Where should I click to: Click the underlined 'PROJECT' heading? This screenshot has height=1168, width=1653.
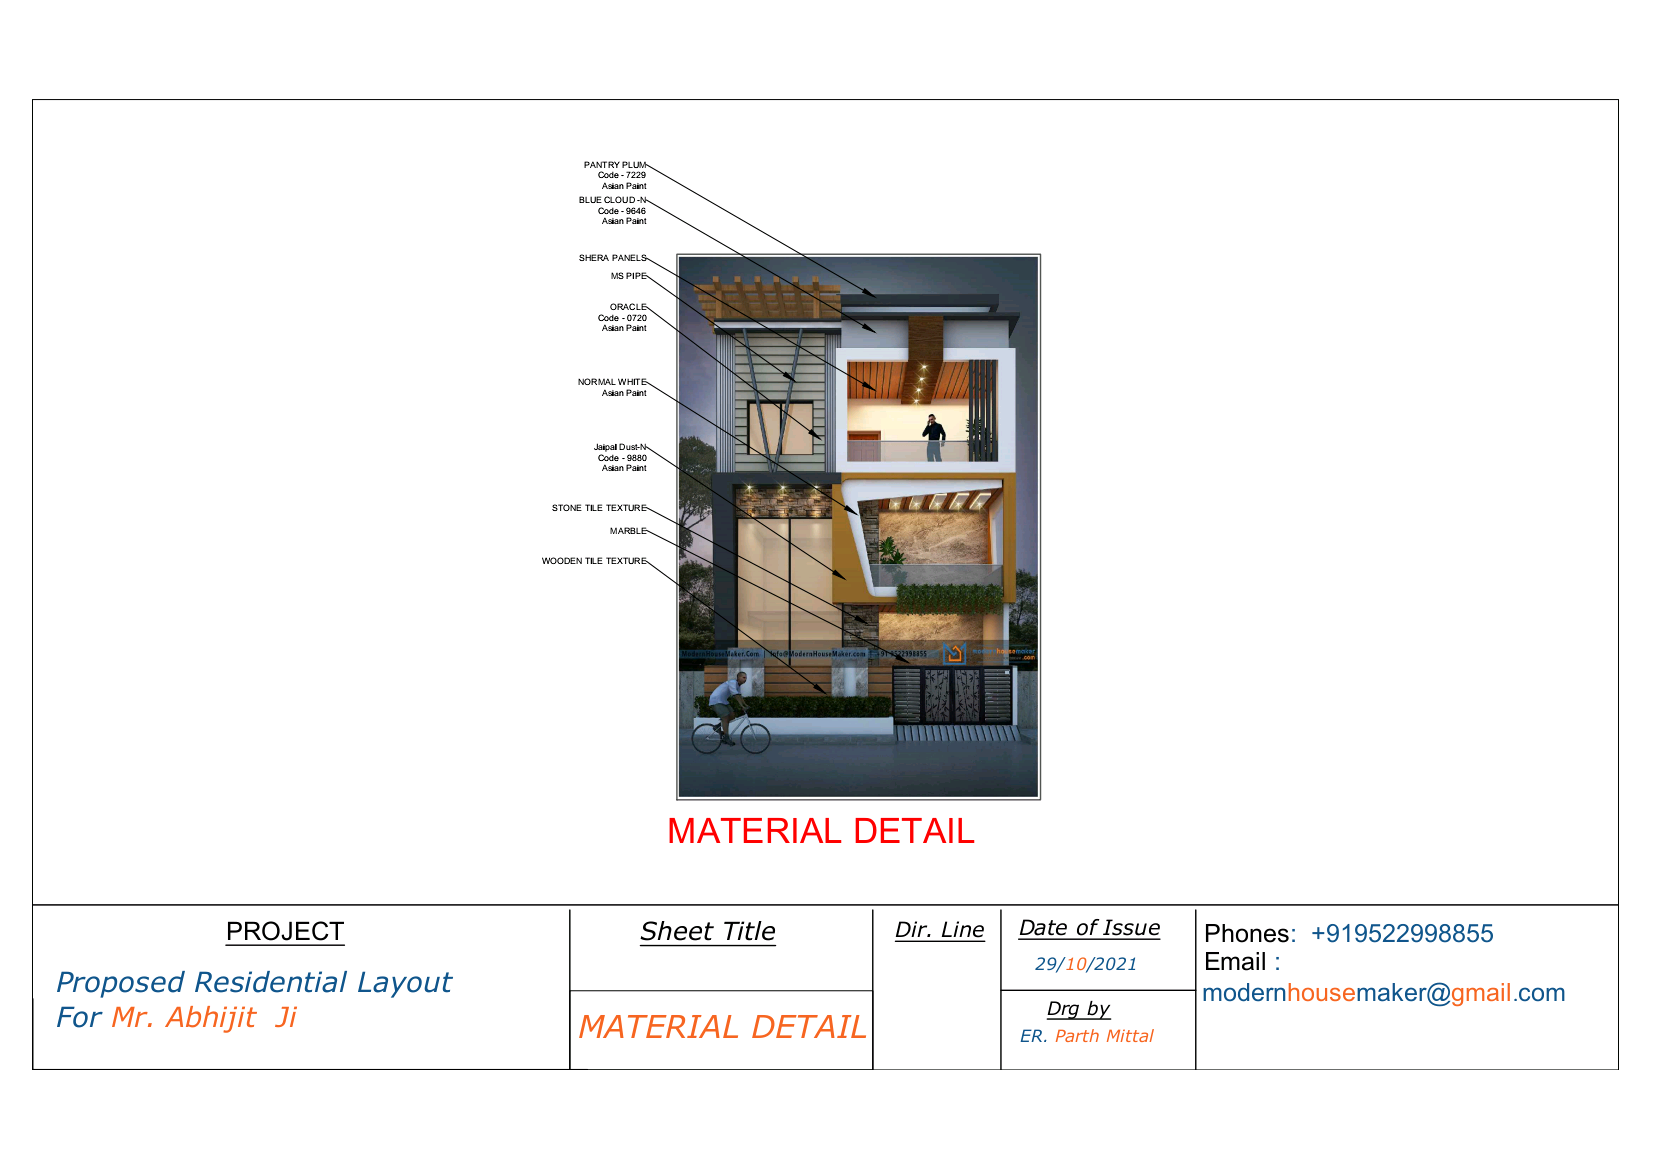point(285,931)
